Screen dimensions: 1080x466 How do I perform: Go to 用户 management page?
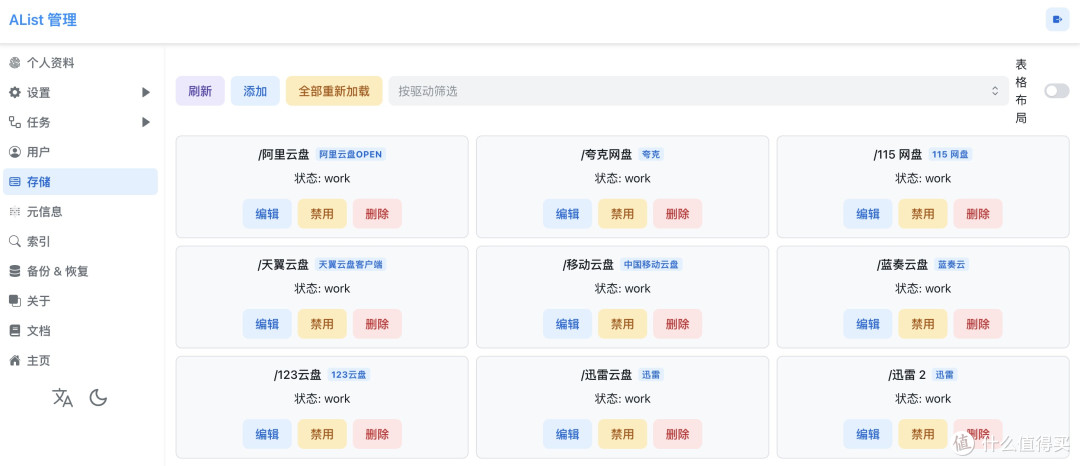pyautogui.click(x=80, y=152)
